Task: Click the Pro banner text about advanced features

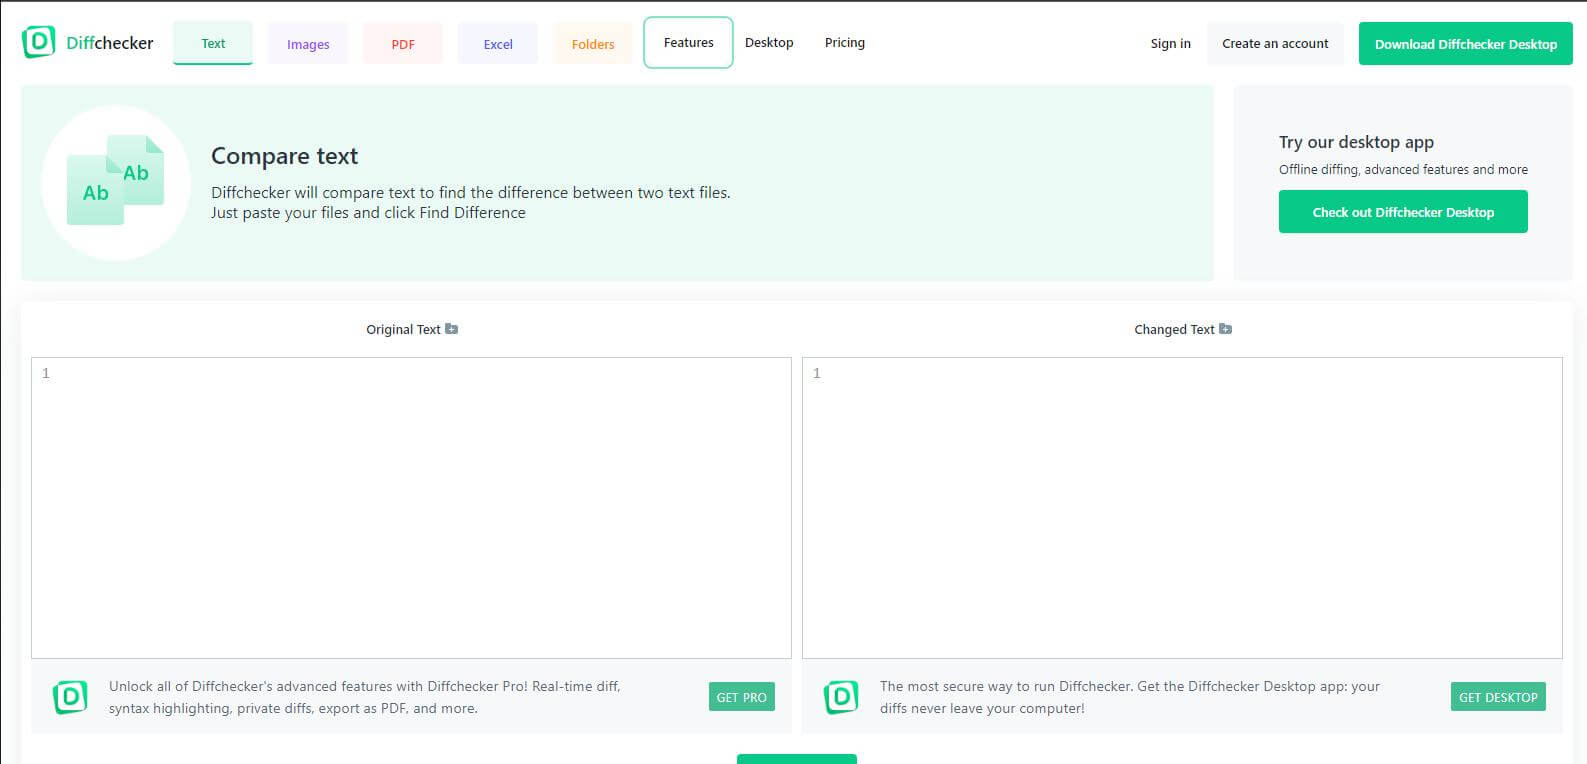Action: (x=365, y=697)
